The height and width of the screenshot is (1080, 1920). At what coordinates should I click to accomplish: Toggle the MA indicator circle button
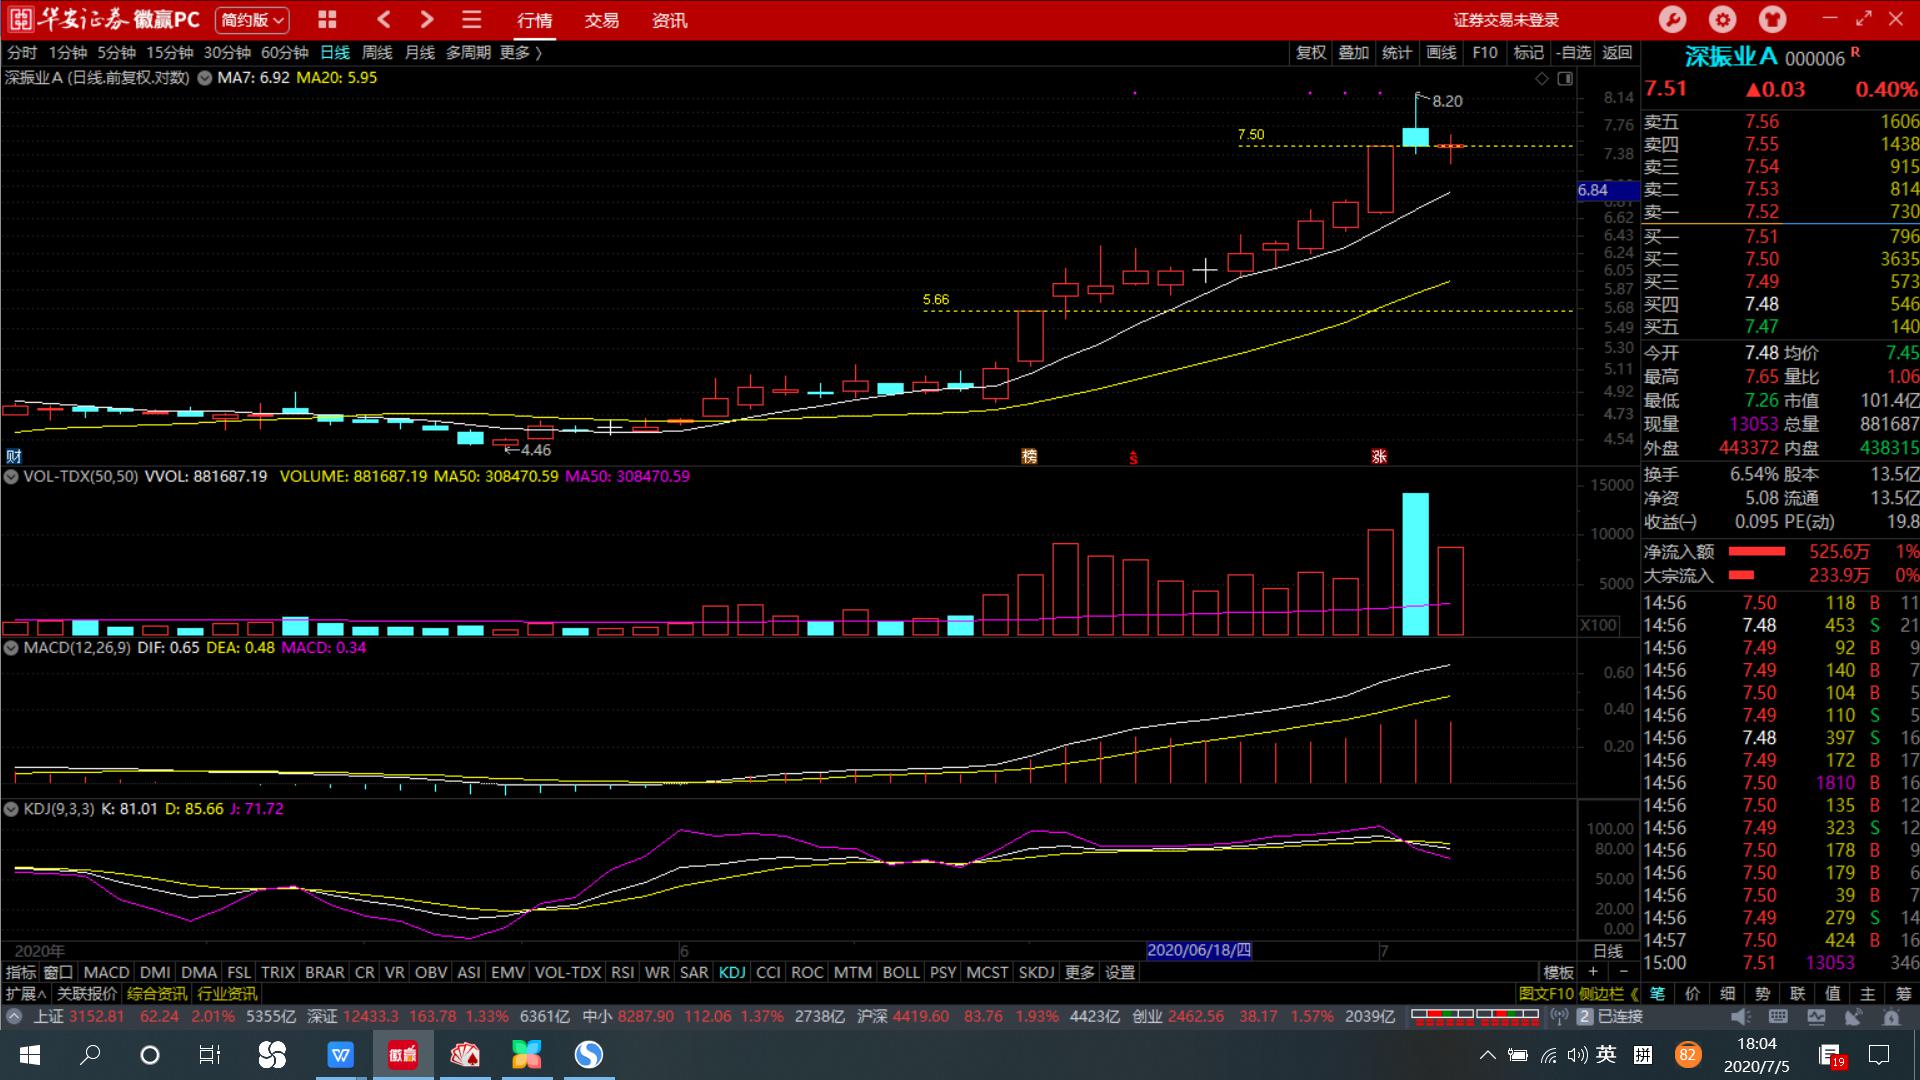point(205,78)
